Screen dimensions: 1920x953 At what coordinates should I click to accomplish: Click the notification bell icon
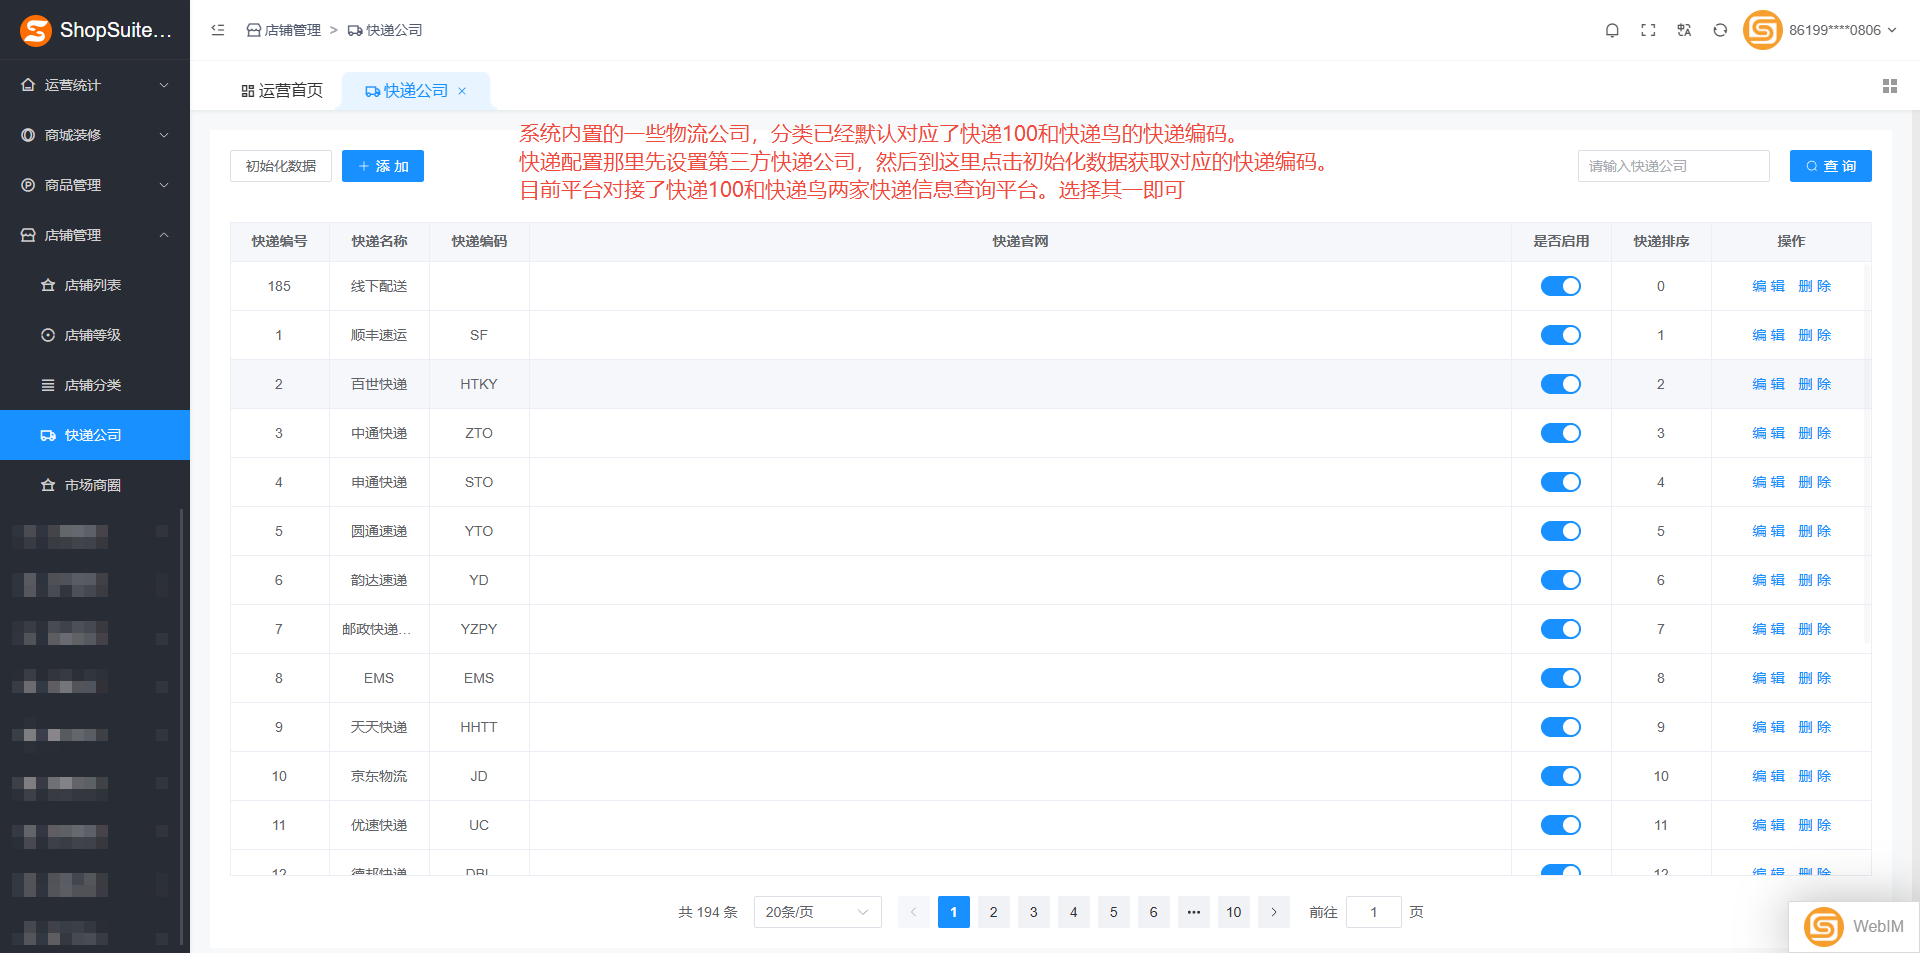point(1612,30)
